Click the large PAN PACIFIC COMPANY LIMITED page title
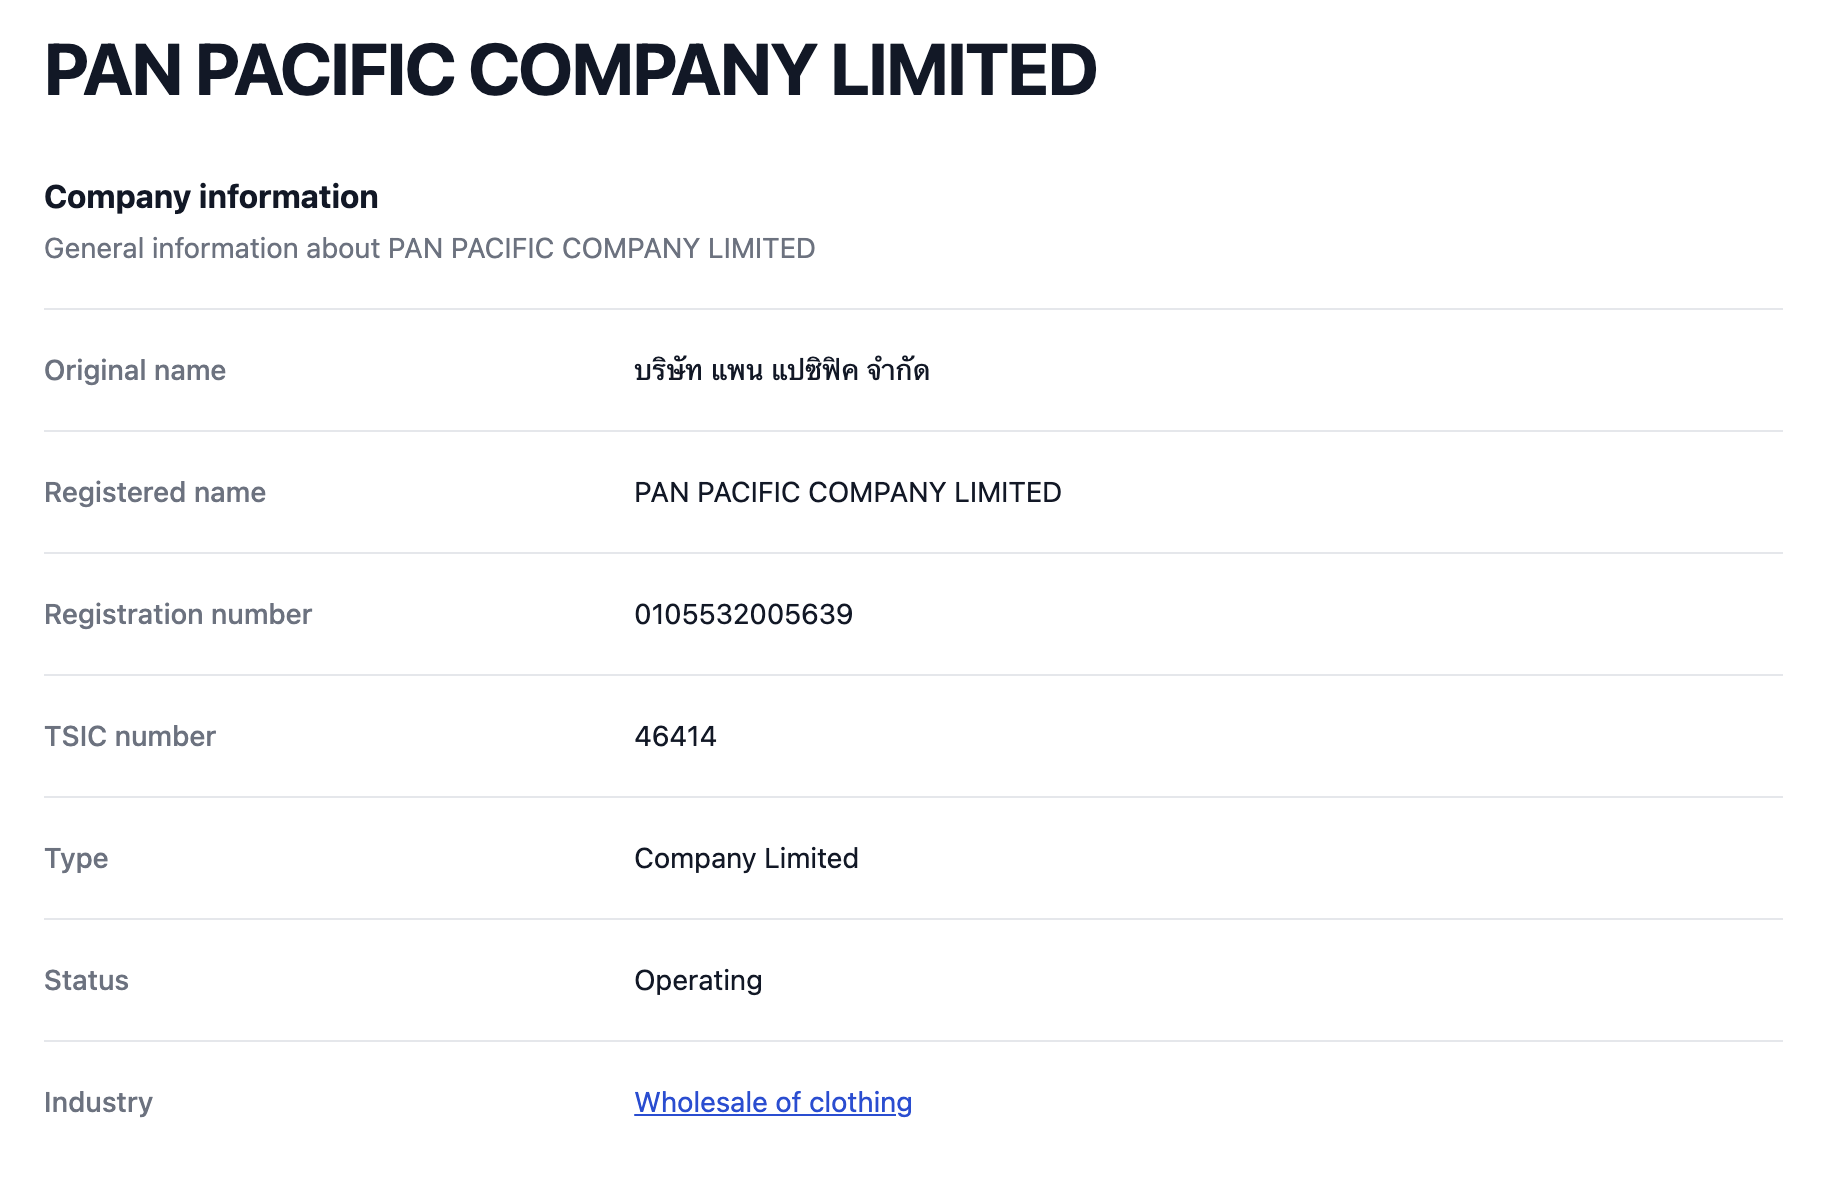 click(570, 70)
